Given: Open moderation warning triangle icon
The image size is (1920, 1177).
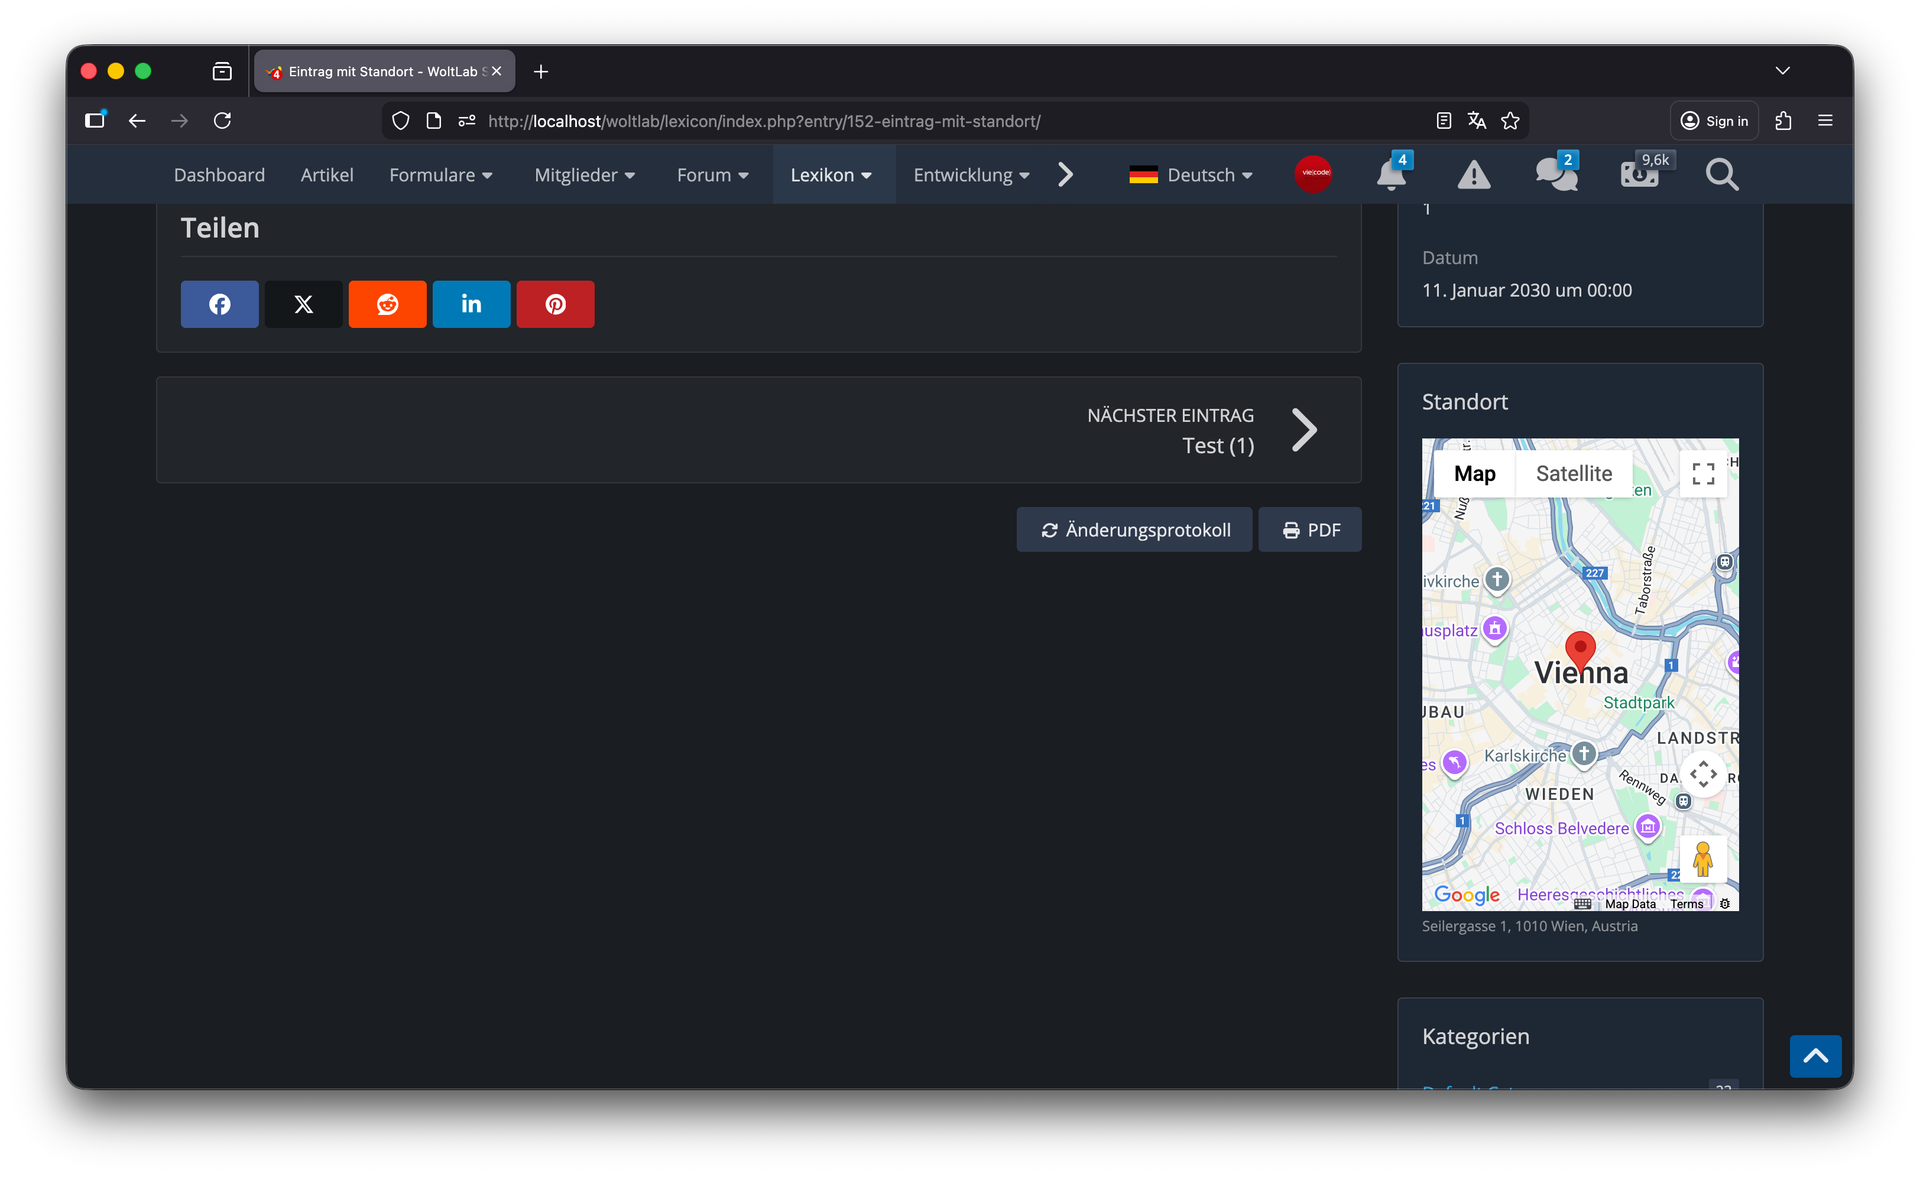Looking at the screenshot, I should (1473, 175).
